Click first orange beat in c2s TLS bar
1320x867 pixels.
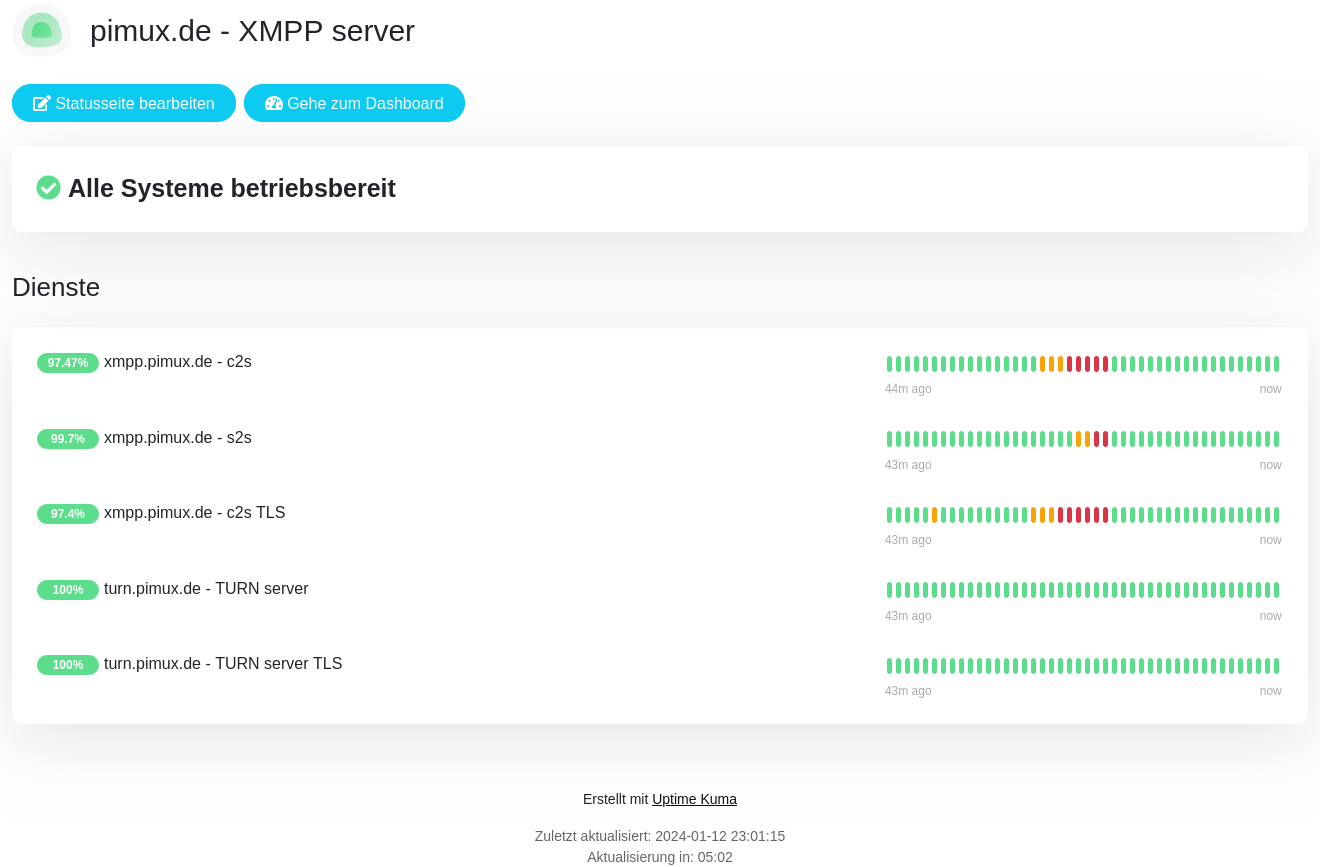[934, 515]
